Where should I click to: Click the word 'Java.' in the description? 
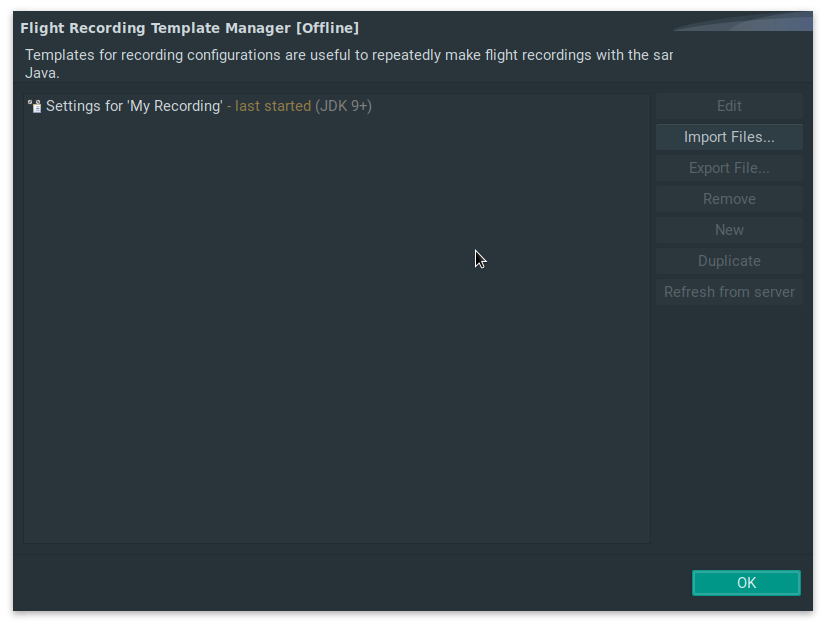42,72
